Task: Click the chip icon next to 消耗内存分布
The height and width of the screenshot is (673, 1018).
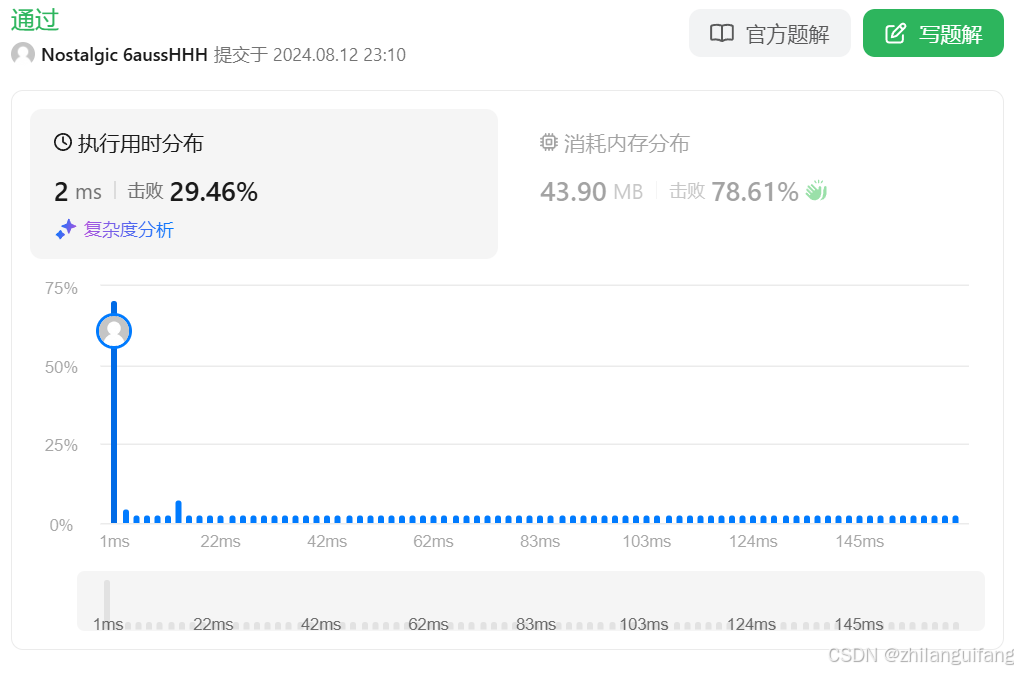Action: [549, 142]
